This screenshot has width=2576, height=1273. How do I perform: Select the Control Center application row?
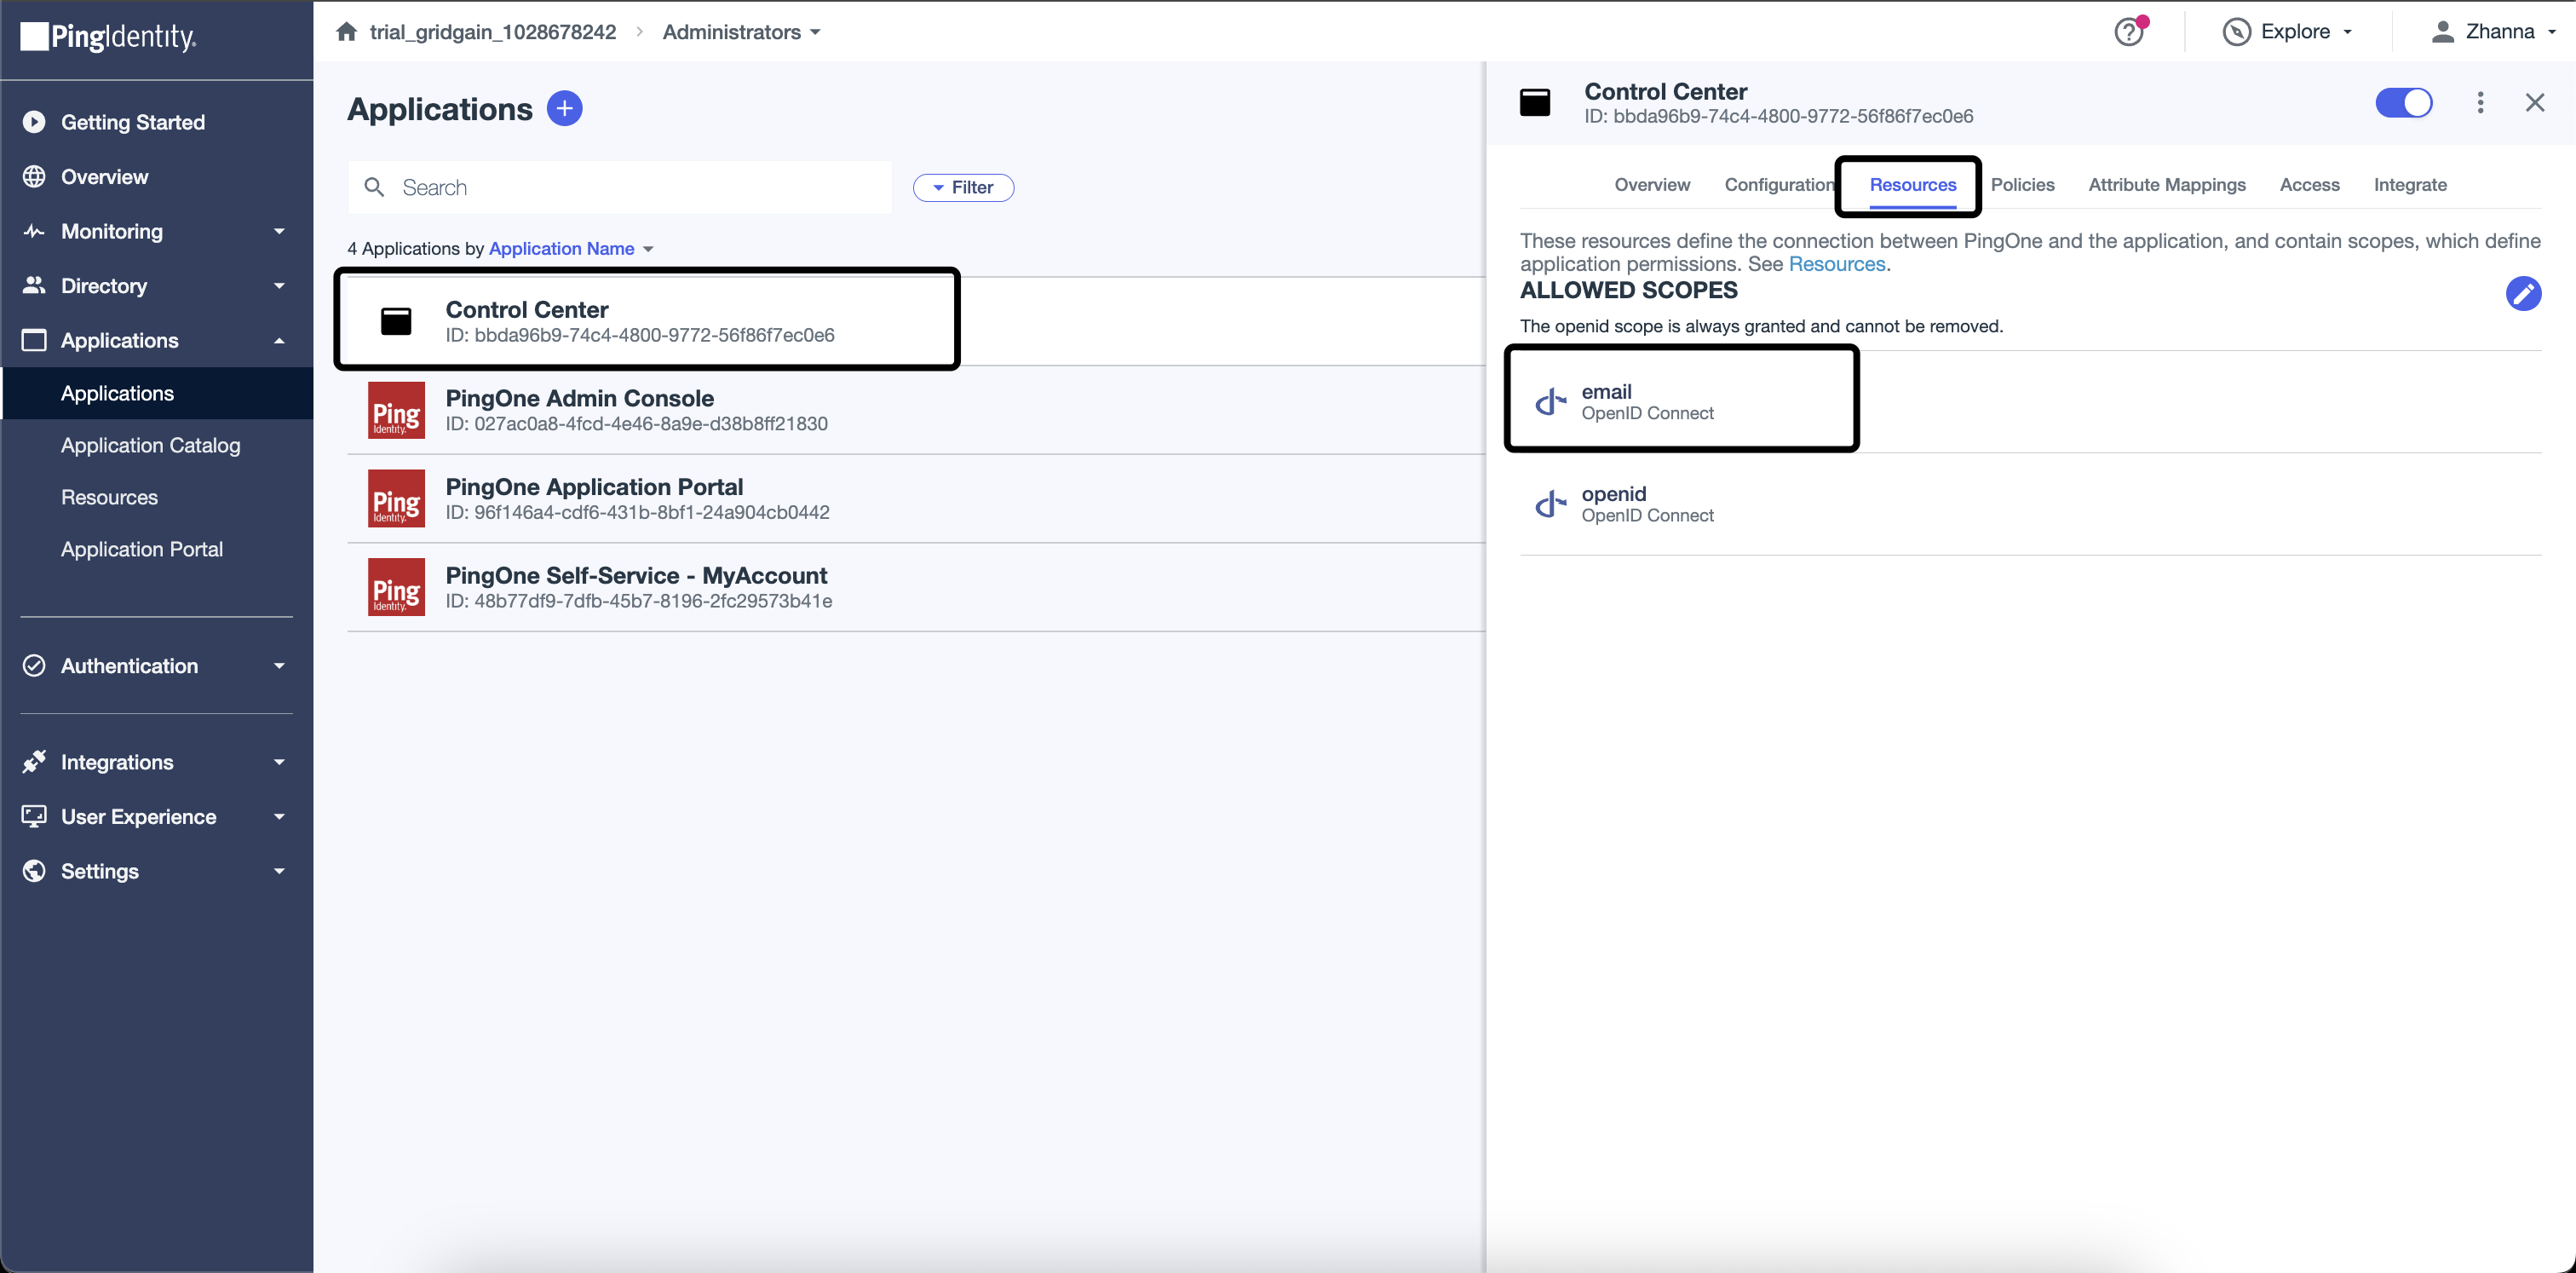(x=916, y=321)
